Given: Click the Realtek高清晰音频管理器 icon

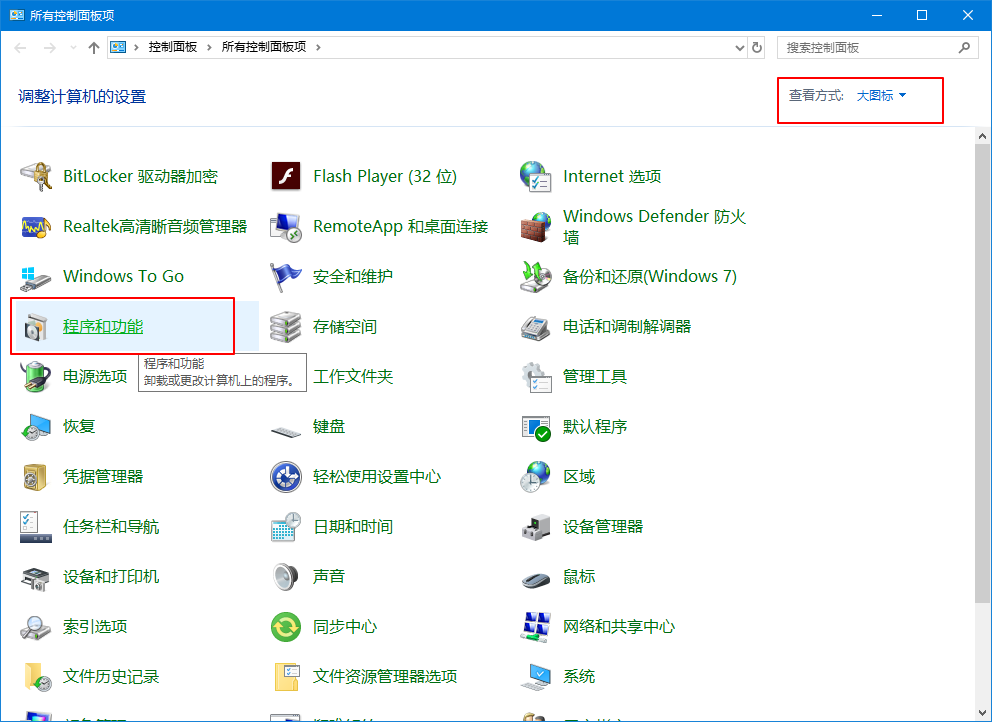Looking at the screenshot, I should 36,227.
